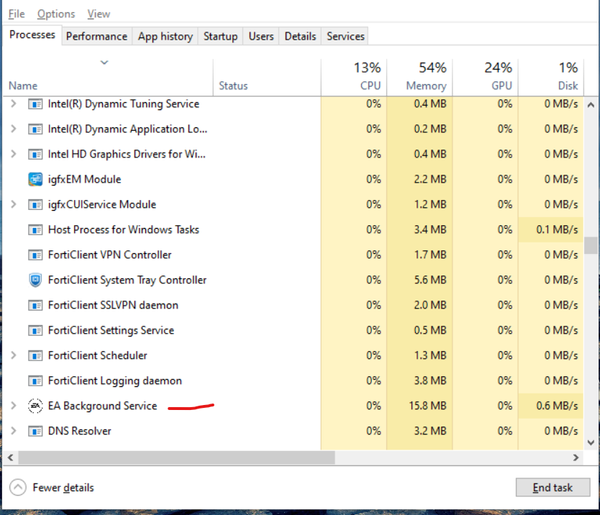Collapse view using Fewer details arrow
This screenshot has width=600, height=515.
tap(18, 487)
